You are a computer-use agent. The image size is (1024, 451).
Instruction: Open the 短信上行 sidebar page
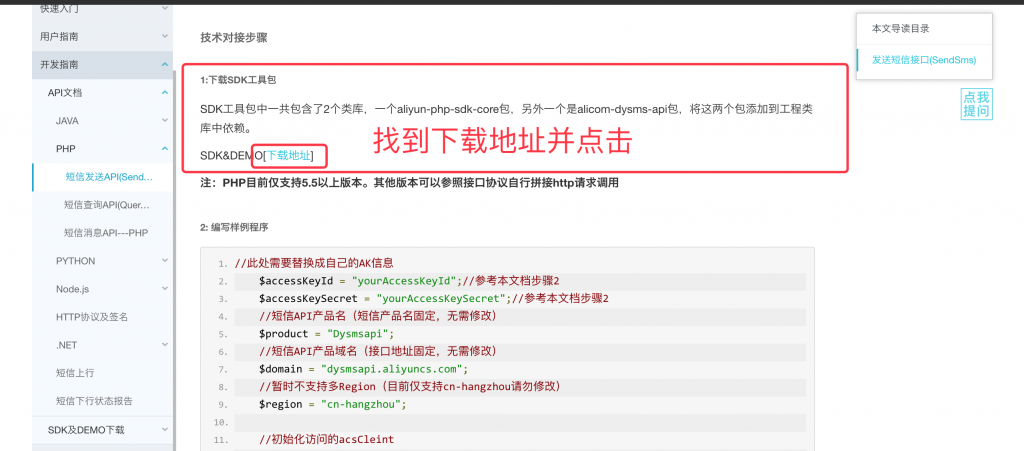(x=75, y=373)
